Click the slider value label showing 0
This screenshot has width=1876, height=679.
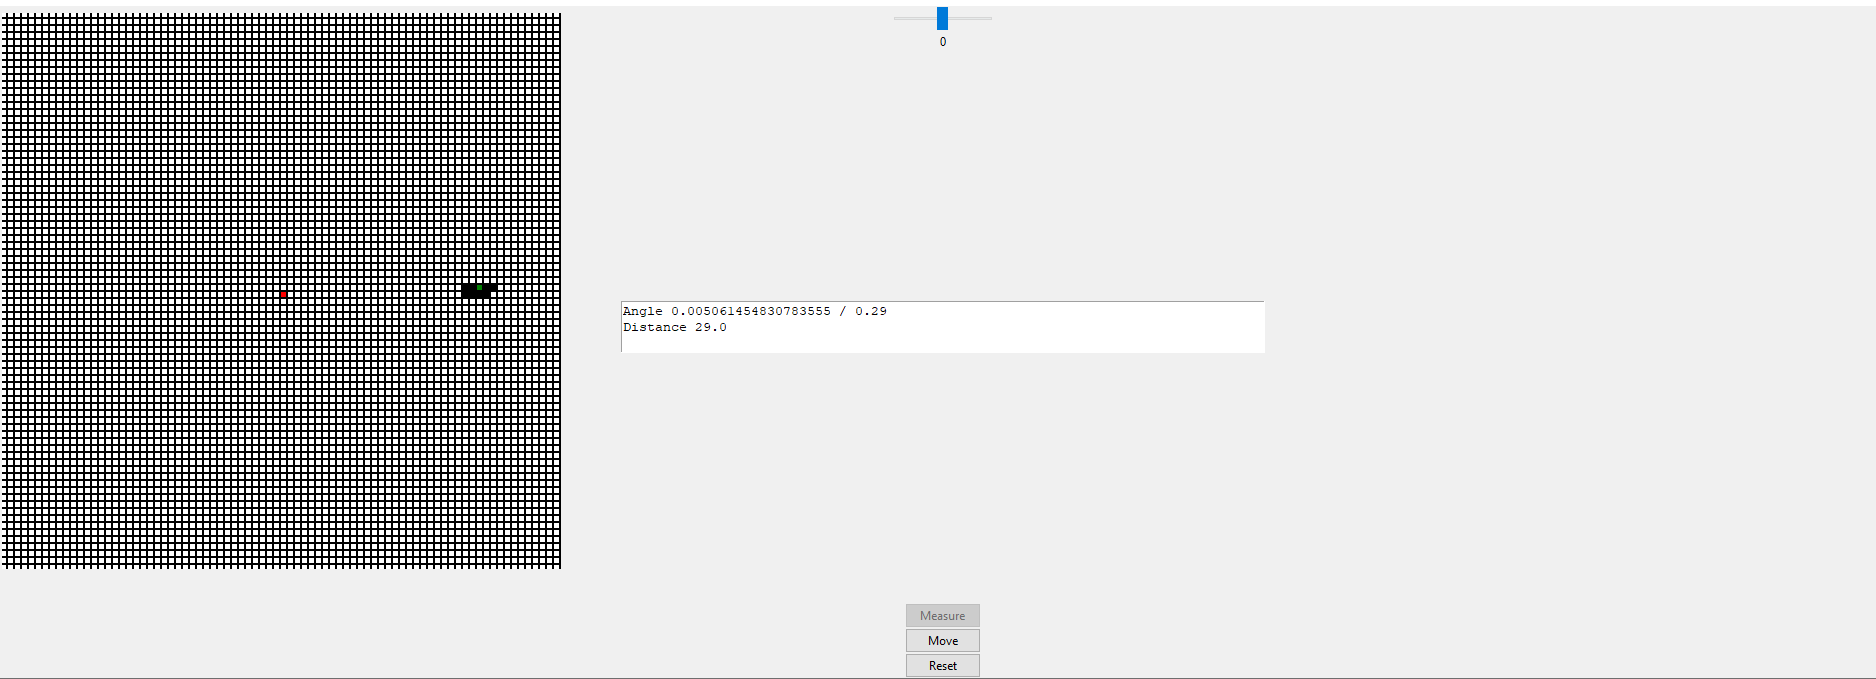point(943,42)
